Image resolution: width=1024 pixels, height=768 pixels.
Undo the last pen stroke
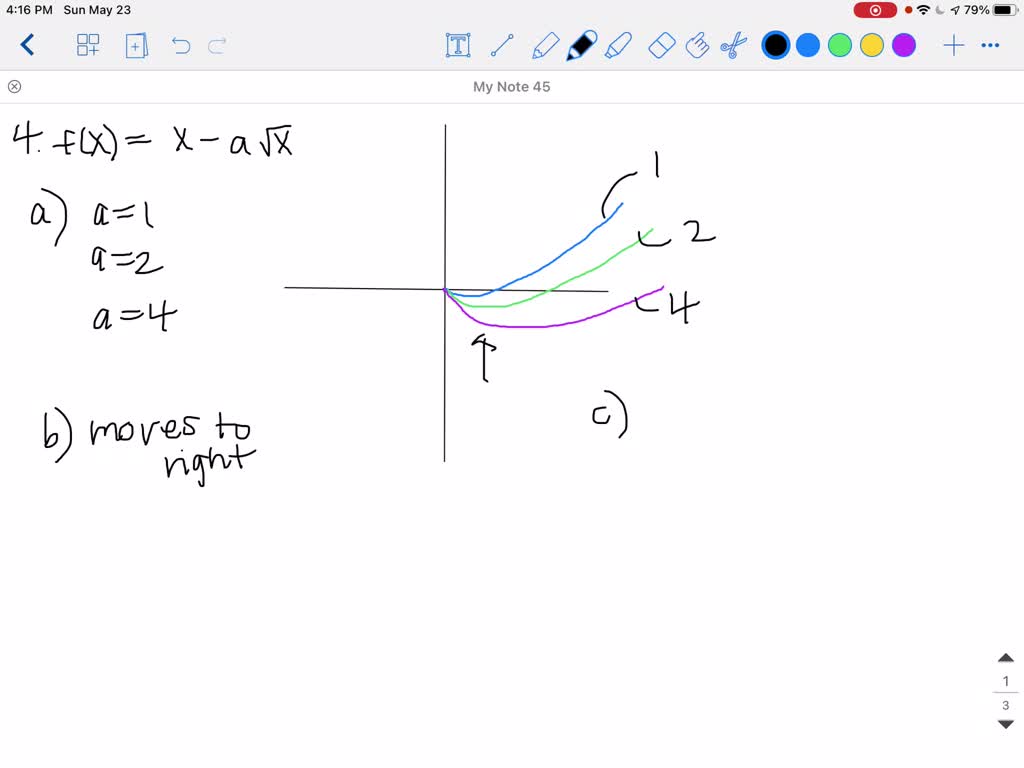(181, 45)
